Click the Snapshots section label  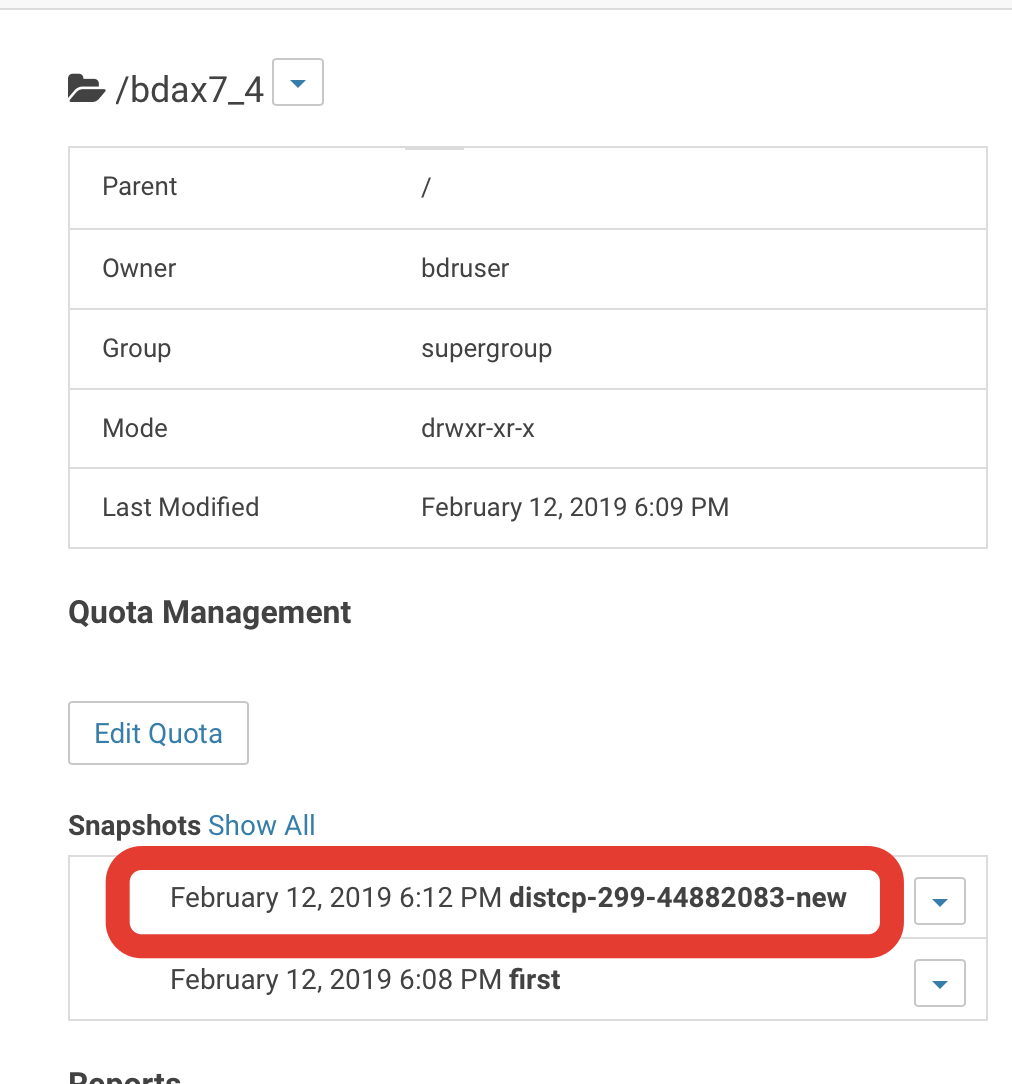[x=134, y=825]
